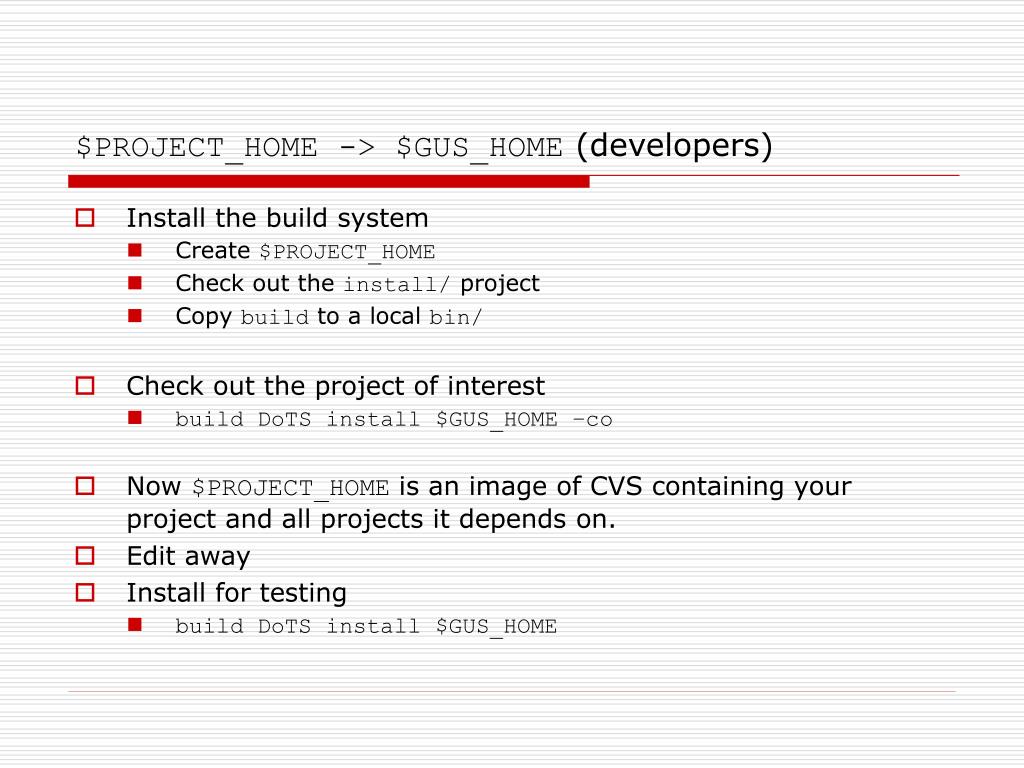Viewport: 1024px width, 768px height.
Task: Click the hollow bullet beside Install for testing
Action: [85, 592]
